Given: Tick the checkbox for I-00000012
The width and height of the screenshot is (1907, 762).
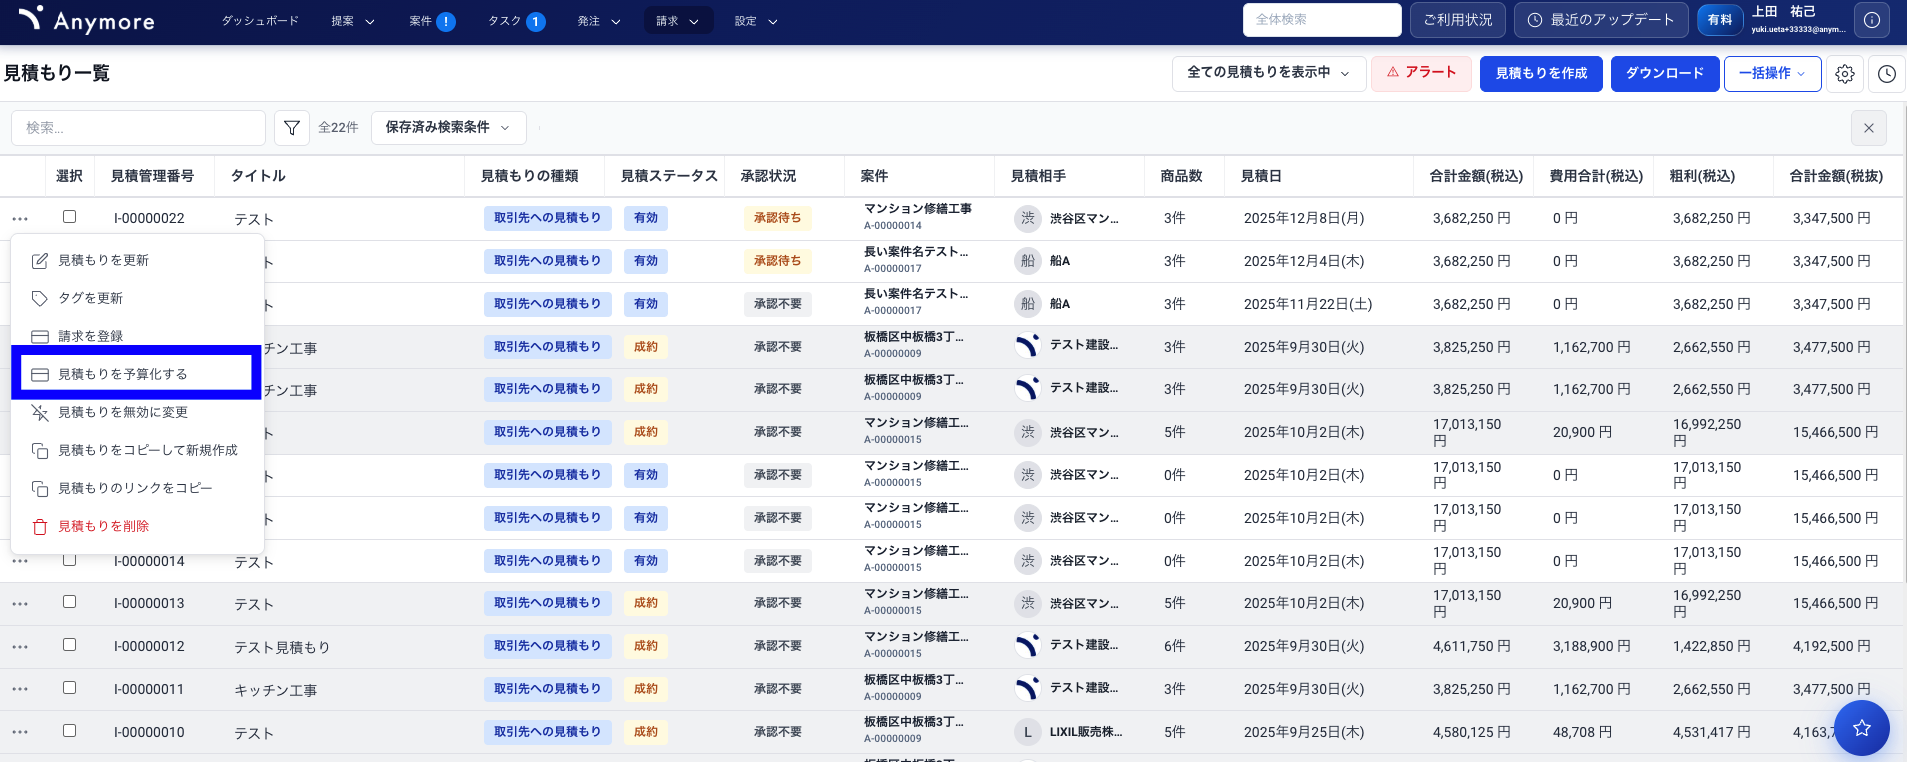Looking at the screenshot, I should click(x=69, y=645).
